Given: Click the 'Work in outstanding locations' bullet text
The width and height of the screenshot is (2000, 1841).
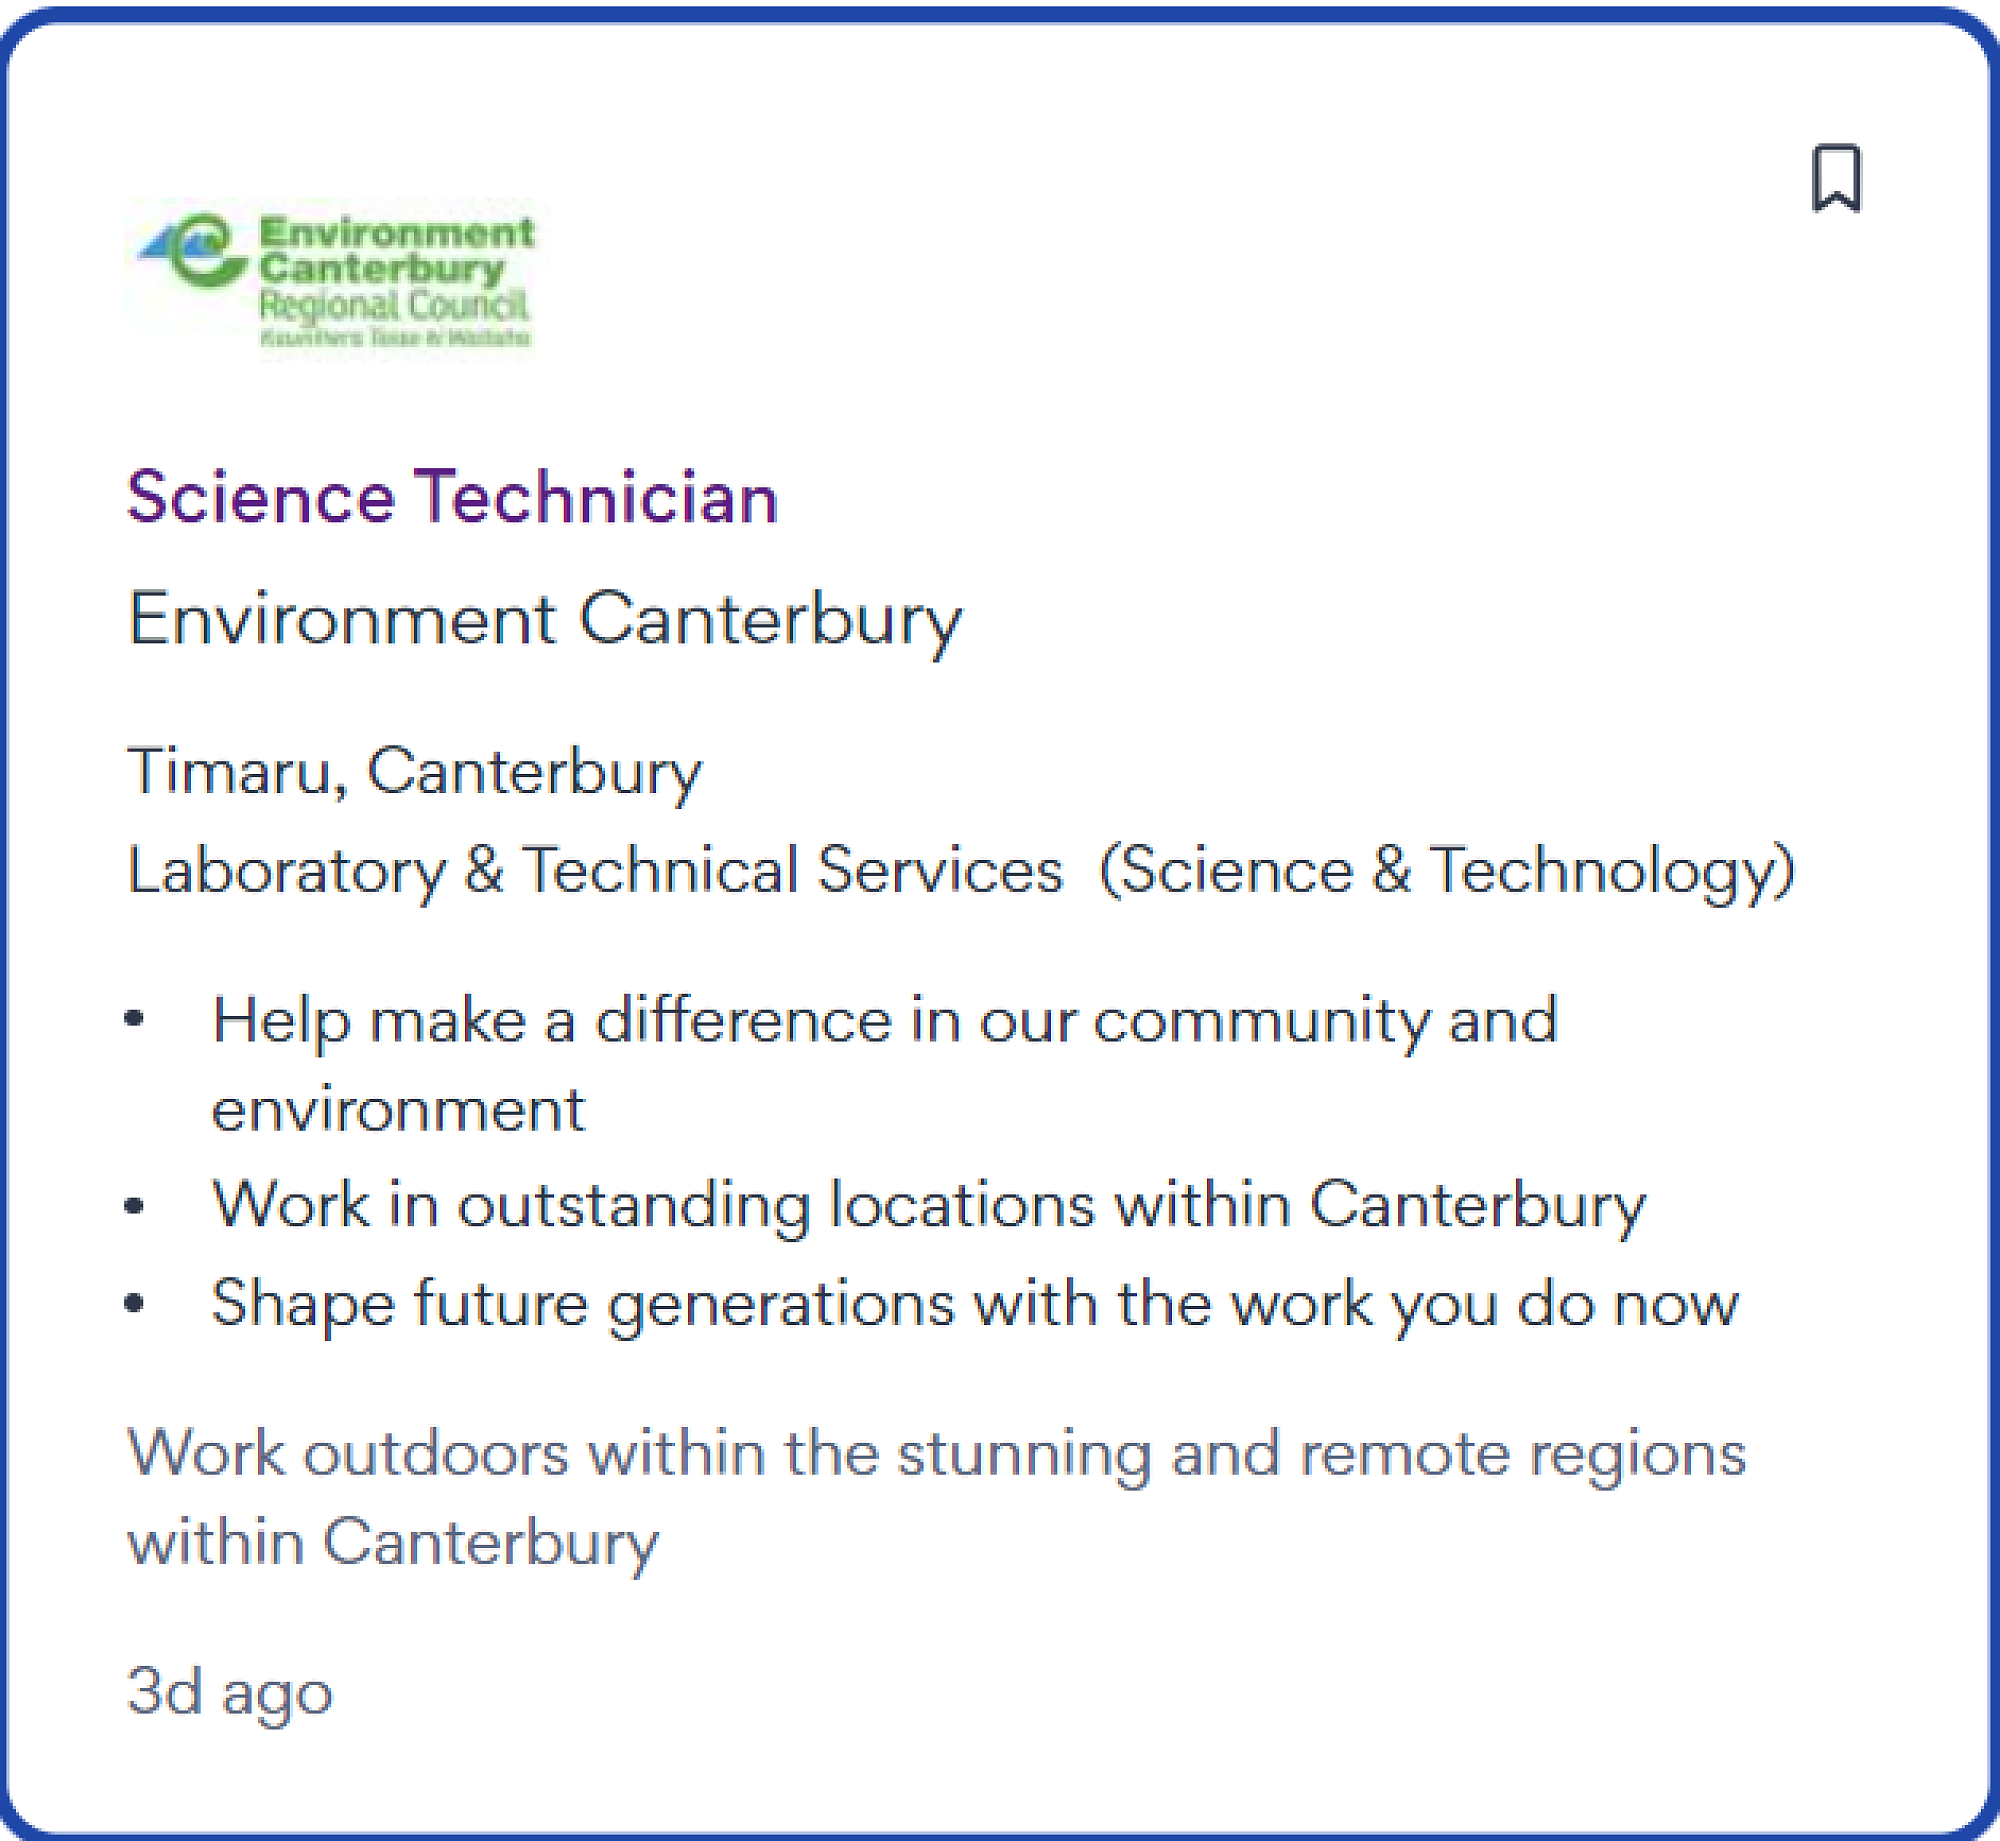Looking at the screenshot, I should (928, 1204).
